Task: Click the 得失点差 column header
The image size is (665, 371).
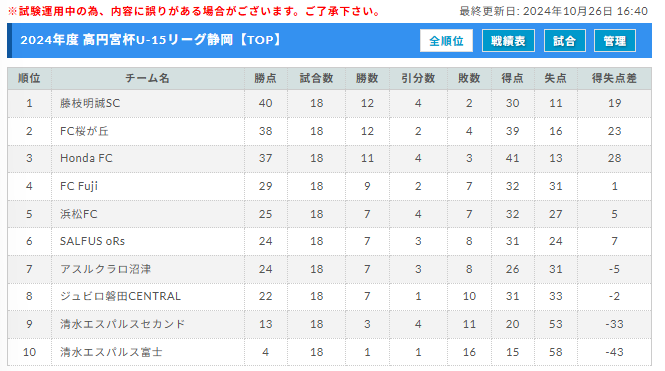Action: click(614, 78)
